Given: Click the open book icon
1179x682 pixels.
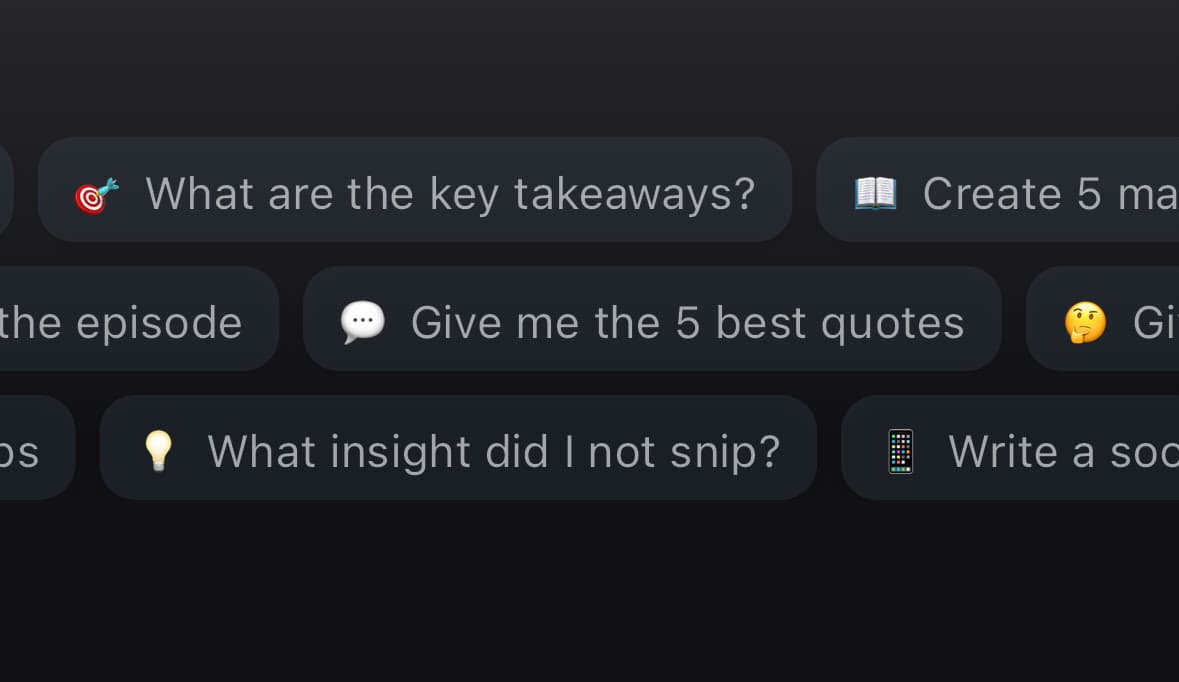Looking at the screenshot, I should pos(875,193).
